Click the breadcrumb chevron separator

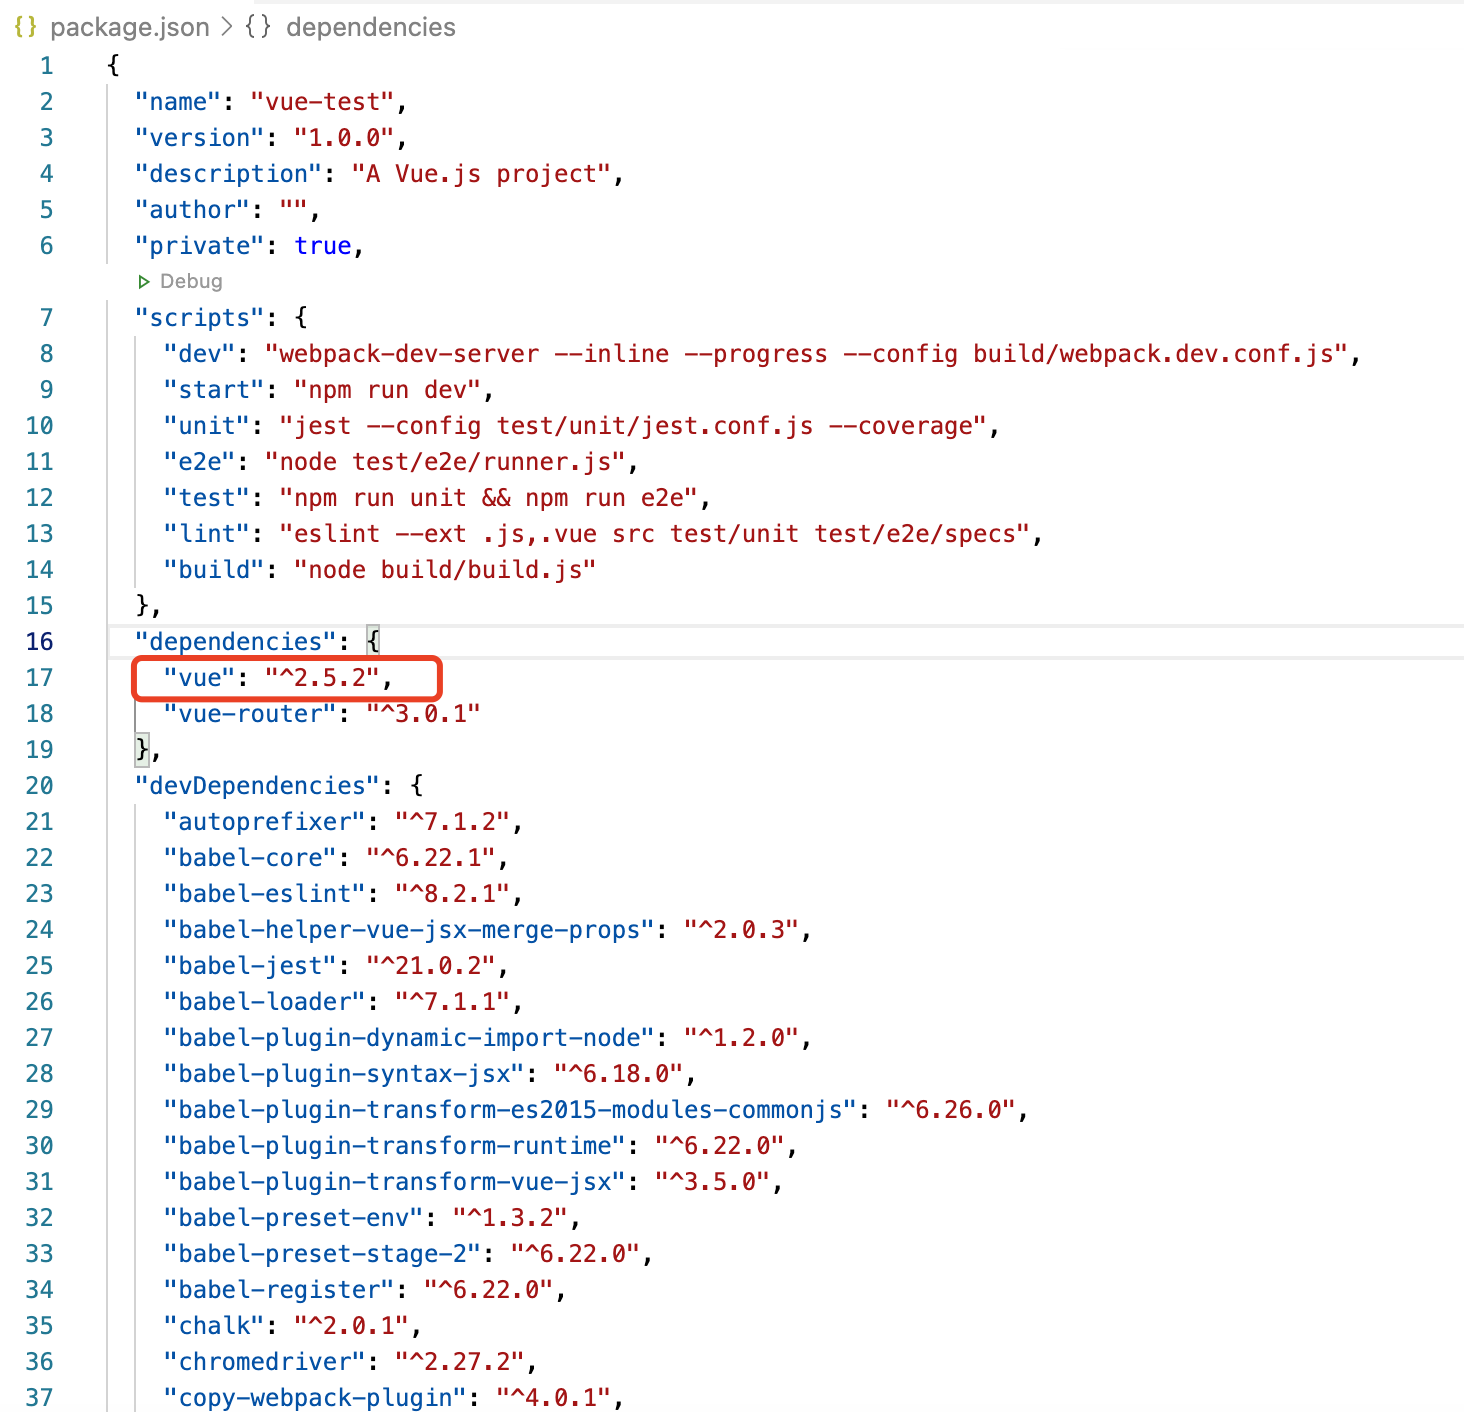click(226, 27)
